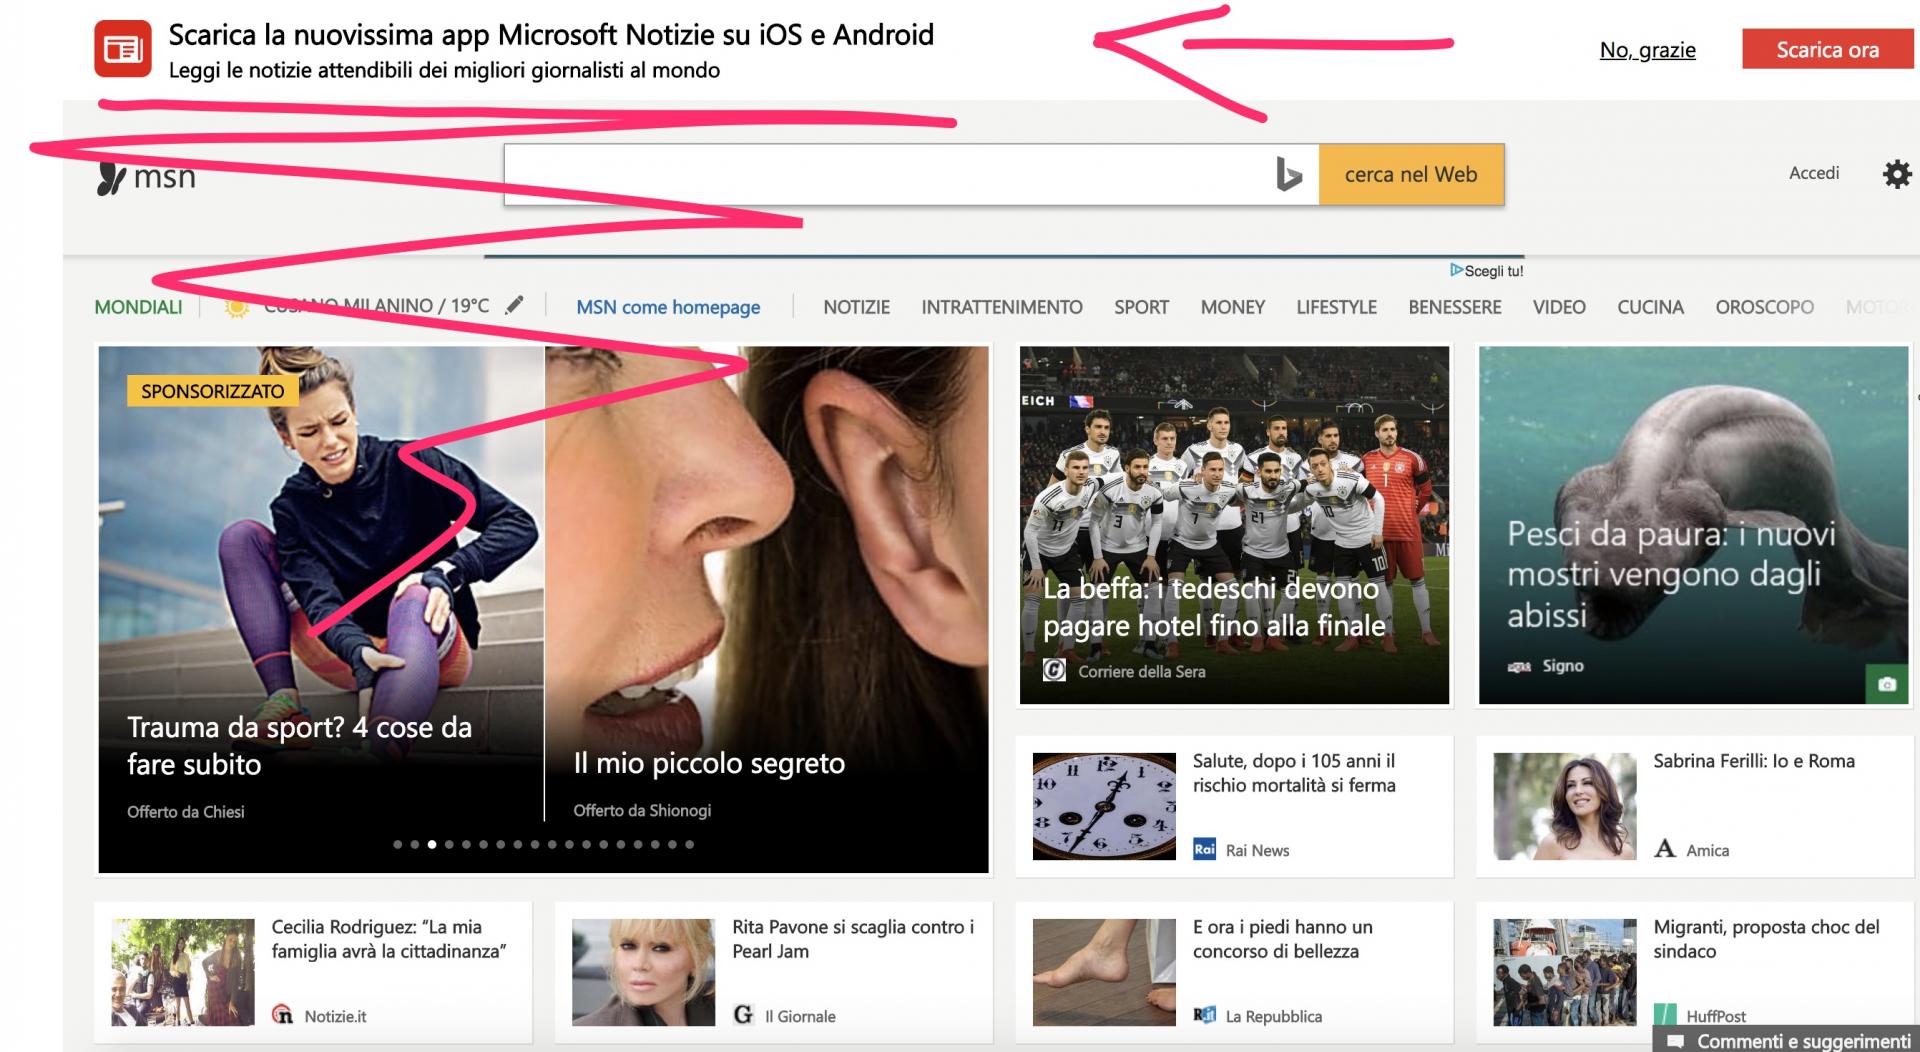1920x1052 pixels.
Task: Click the feedback speech bubble icon
Action: 1675,1042
